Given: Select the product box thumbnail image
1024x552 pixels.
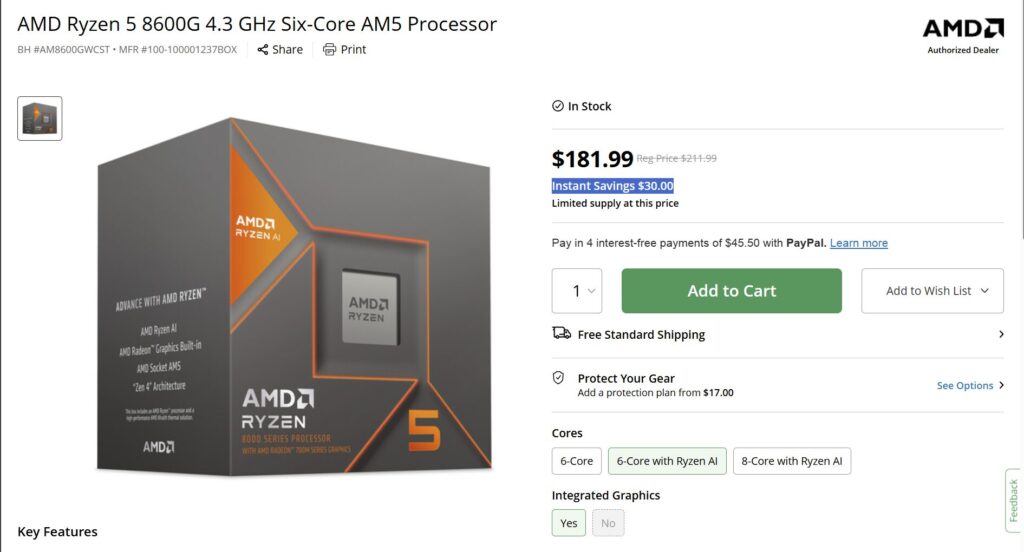Looking at the screenshot, I should click(40, 118).
